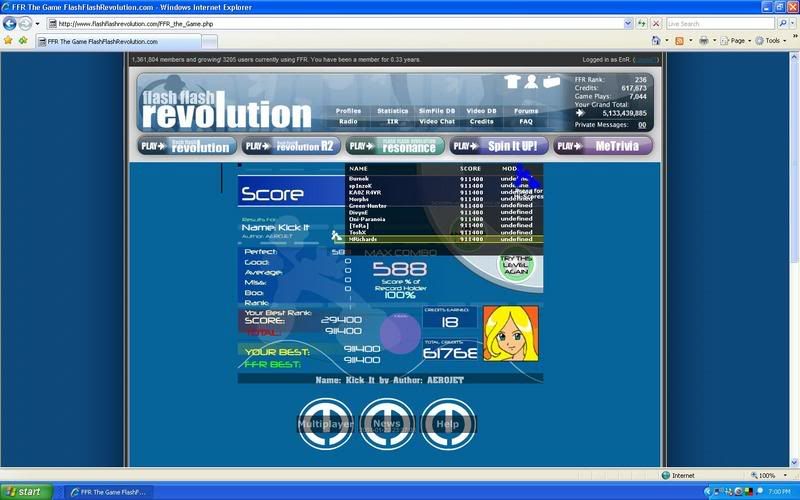Screen dimensions: 800x500
Task: Click the Play Flash Flash Revolution button
Action: point(187,146)
